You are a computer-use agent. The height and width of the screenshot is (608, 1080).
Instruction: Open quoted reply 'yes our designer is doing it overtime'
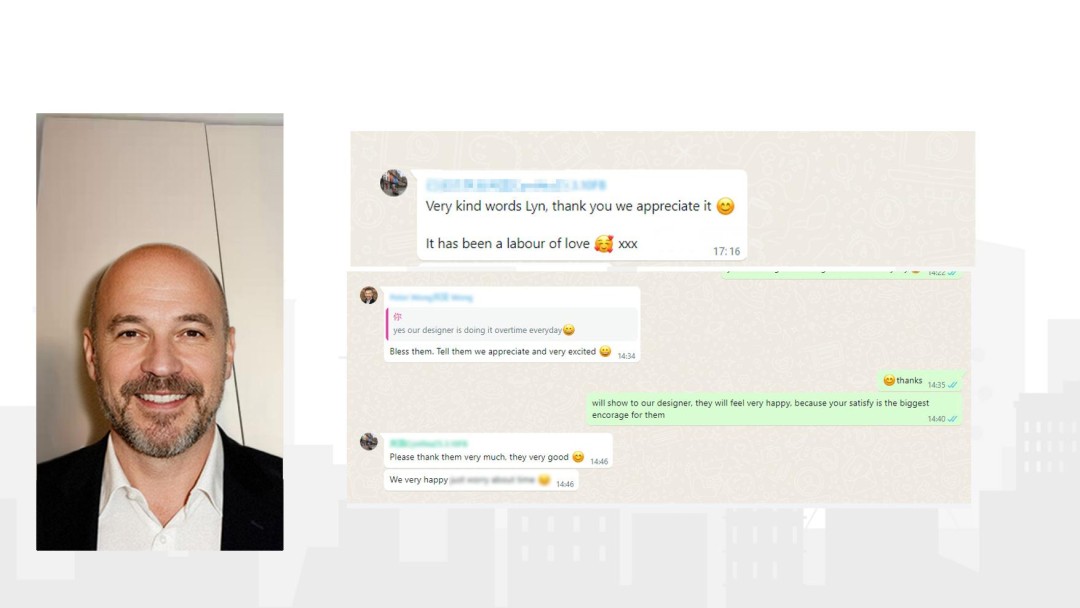click(512, 324)
